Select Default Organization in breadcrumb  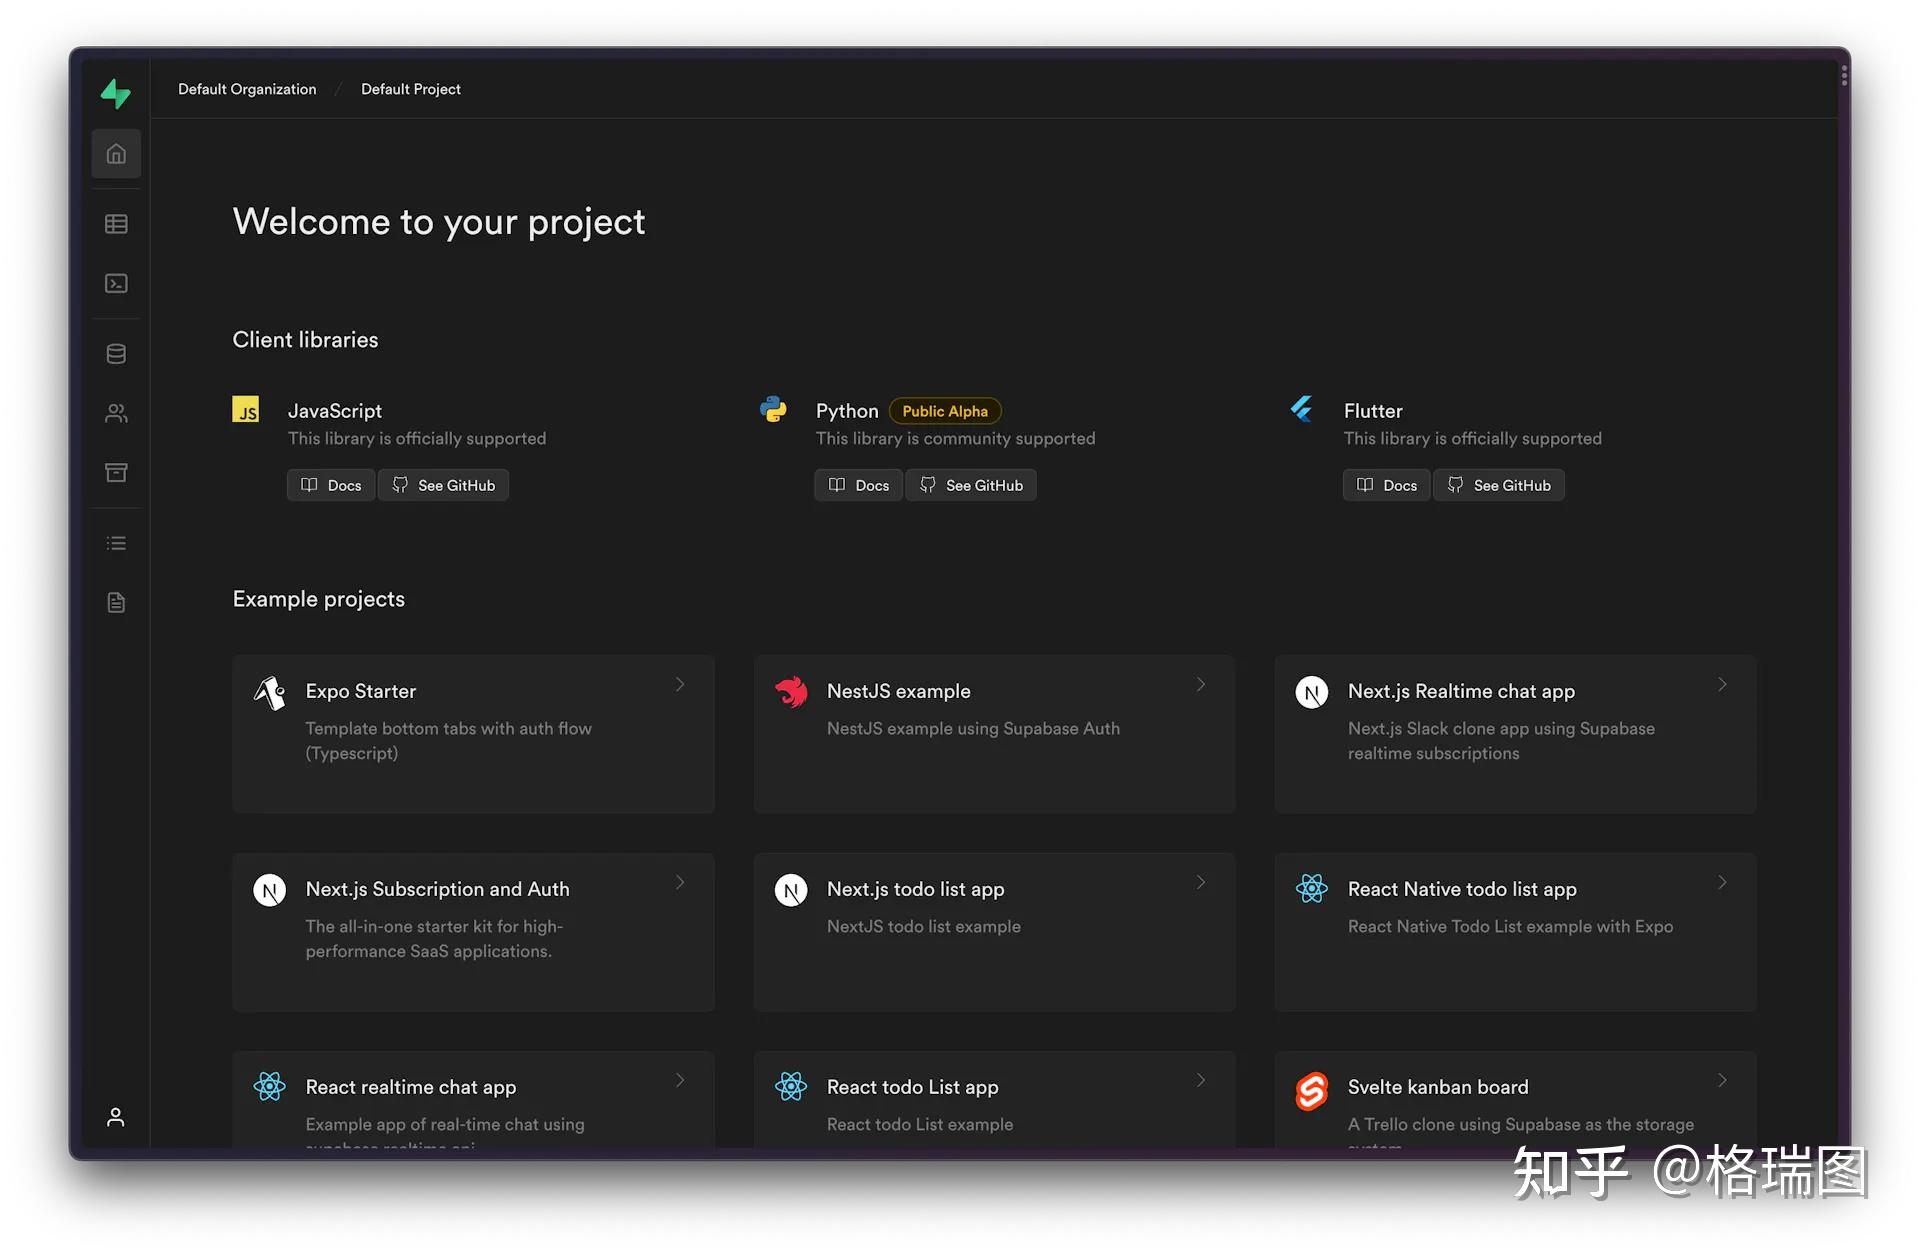pyautogui.click(x=247, y=89)
